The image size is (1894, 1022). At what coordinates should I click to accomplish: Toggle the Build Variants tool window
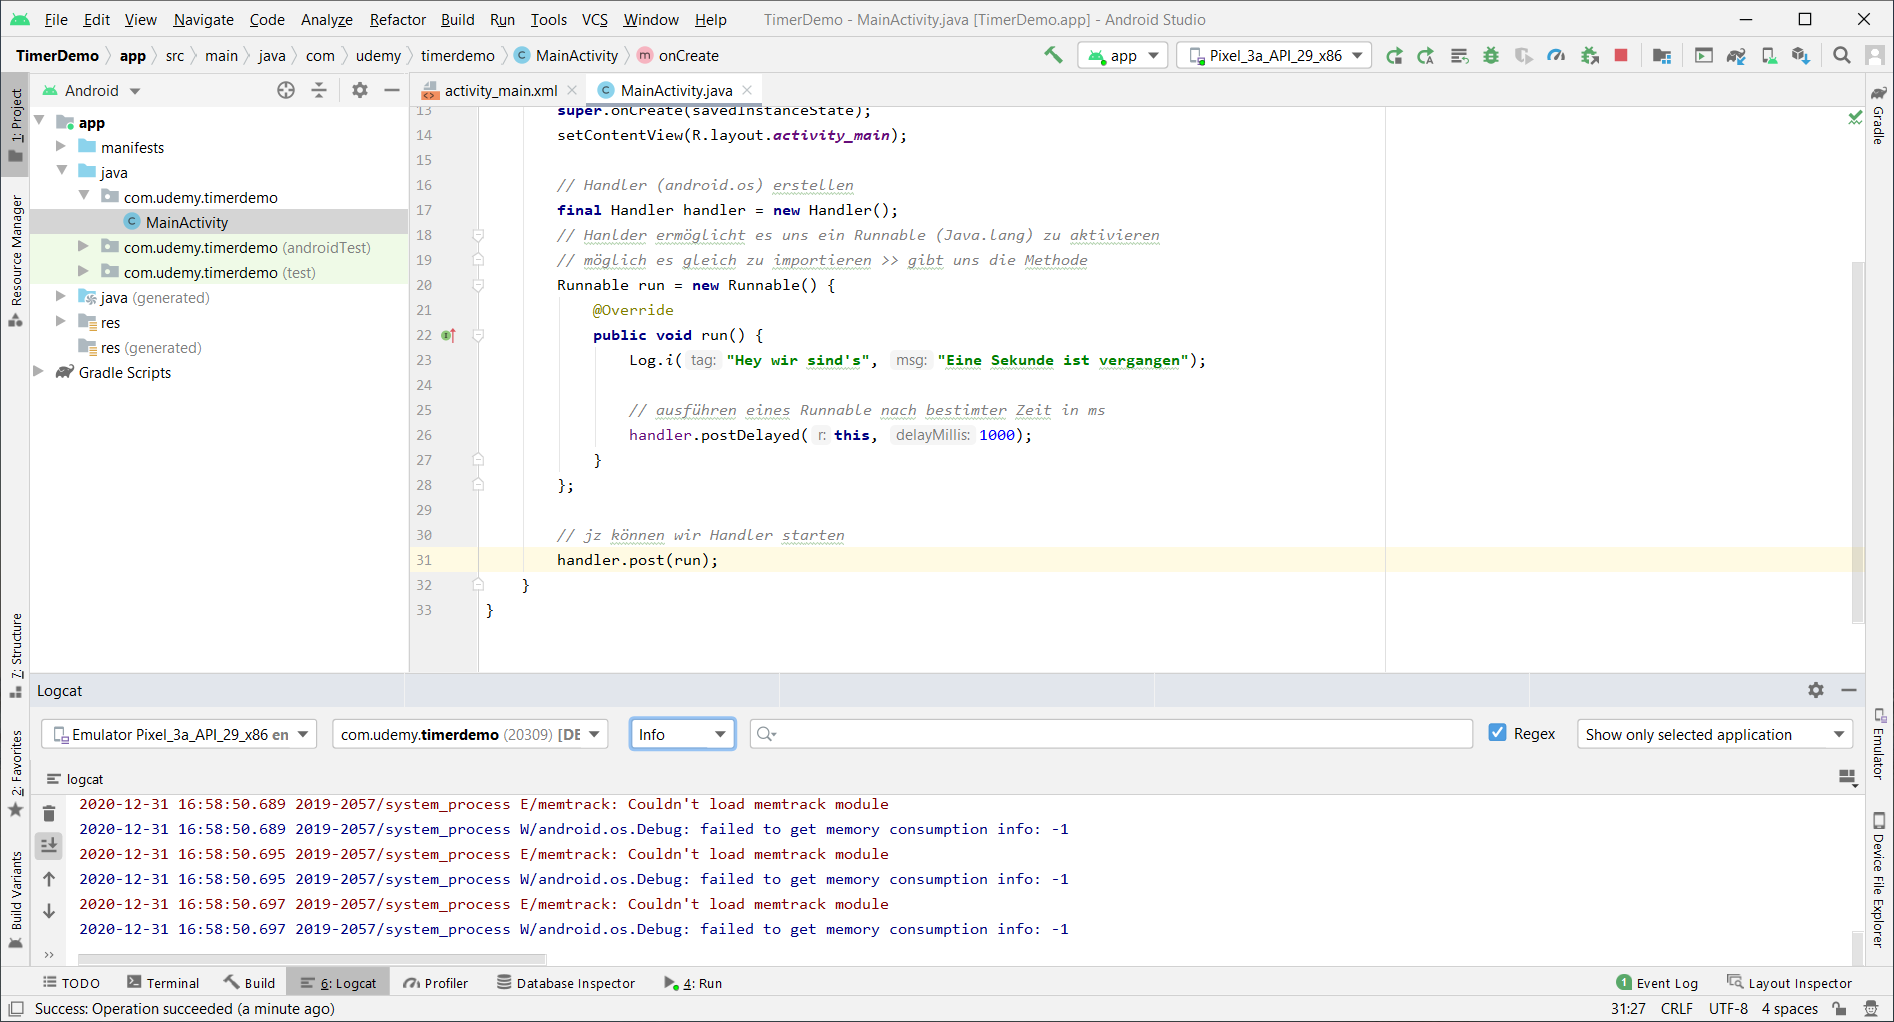click(16, 898)
